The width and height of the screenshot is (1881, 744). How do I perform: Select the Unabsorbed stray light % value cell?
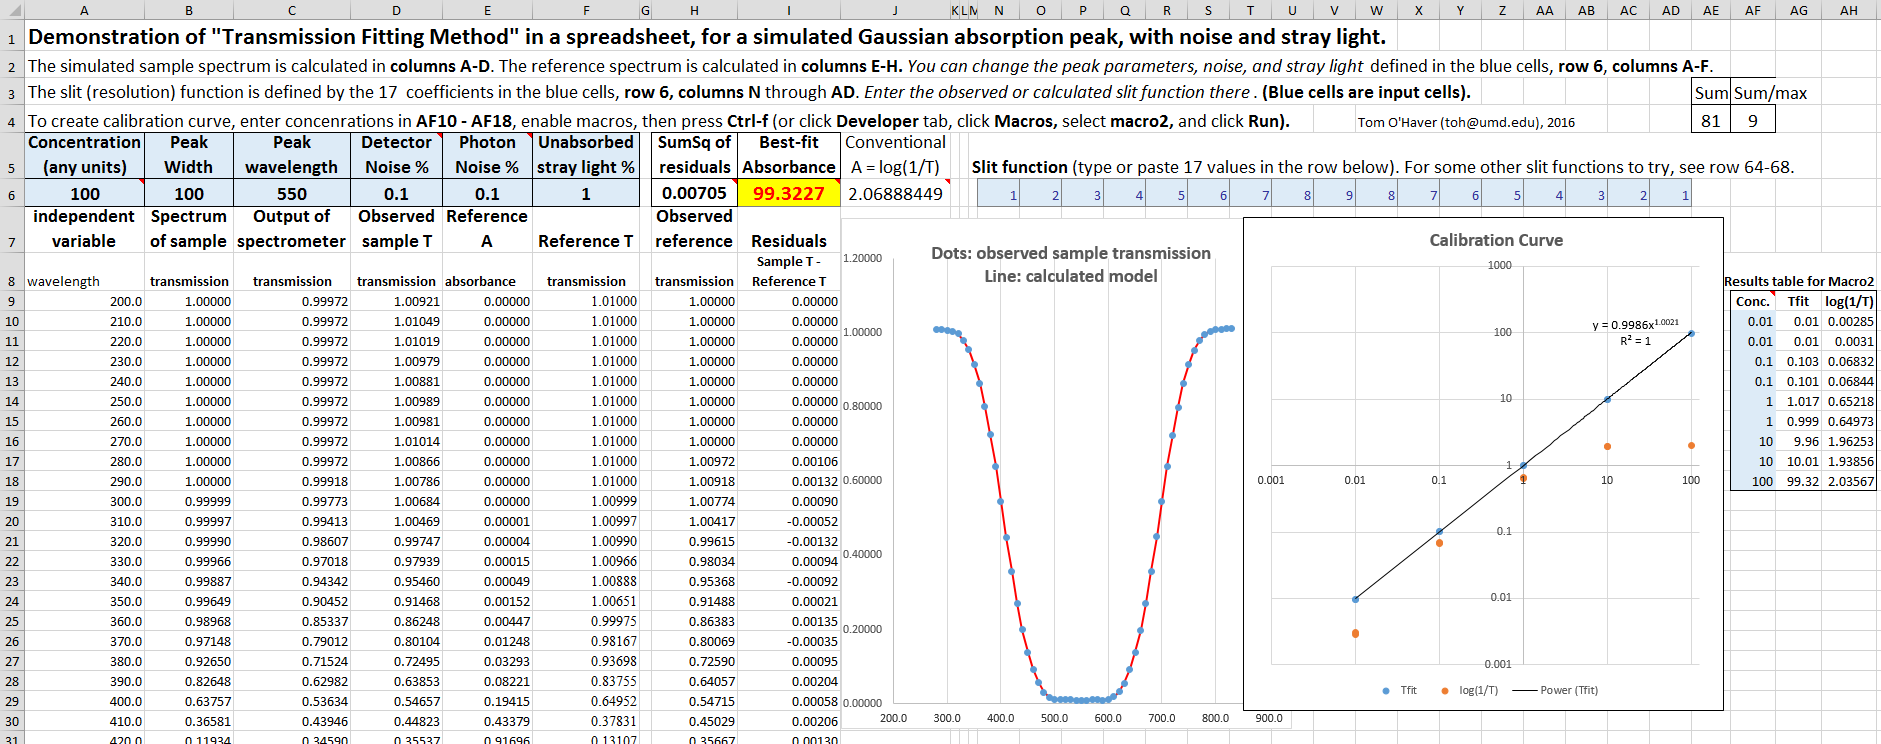586,194
